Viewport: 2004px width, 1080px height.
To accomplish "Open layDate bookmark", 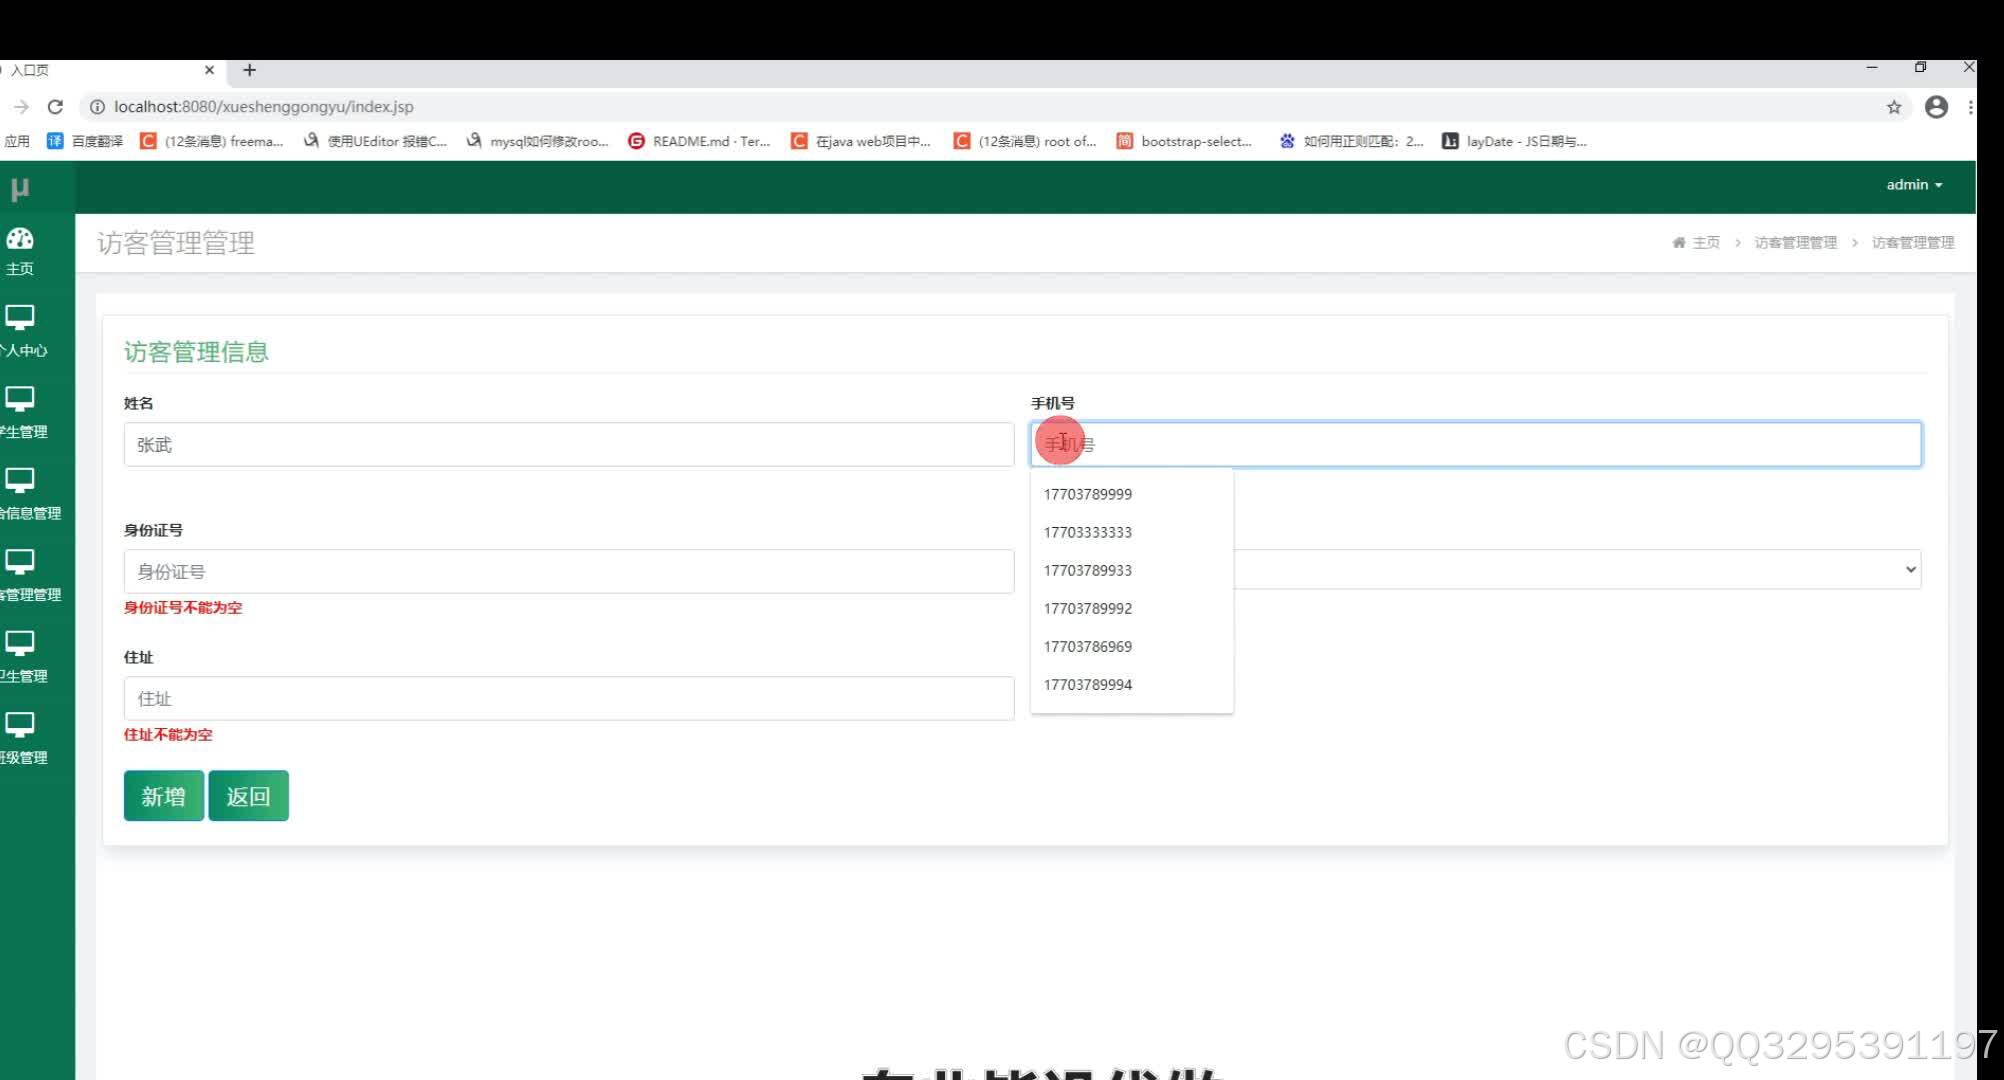I will 1514,141.
